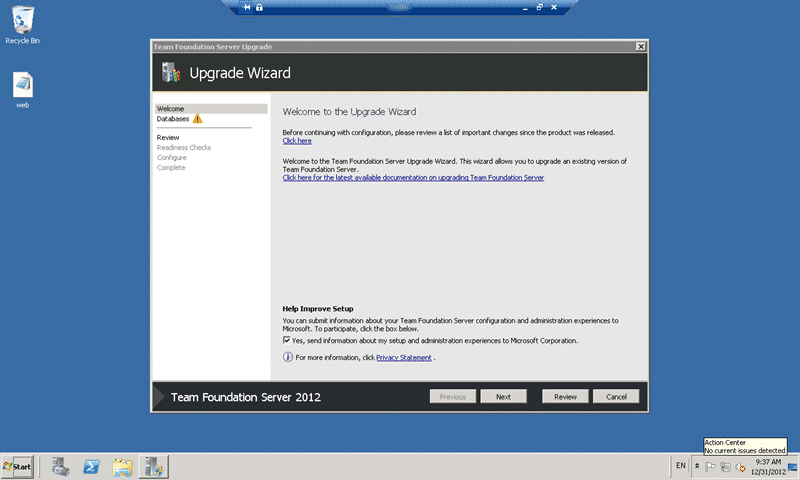This screenshot has height=480, width=800.
Task: Click the Review button
Action: pyautogui.click(x=565, y=396)
